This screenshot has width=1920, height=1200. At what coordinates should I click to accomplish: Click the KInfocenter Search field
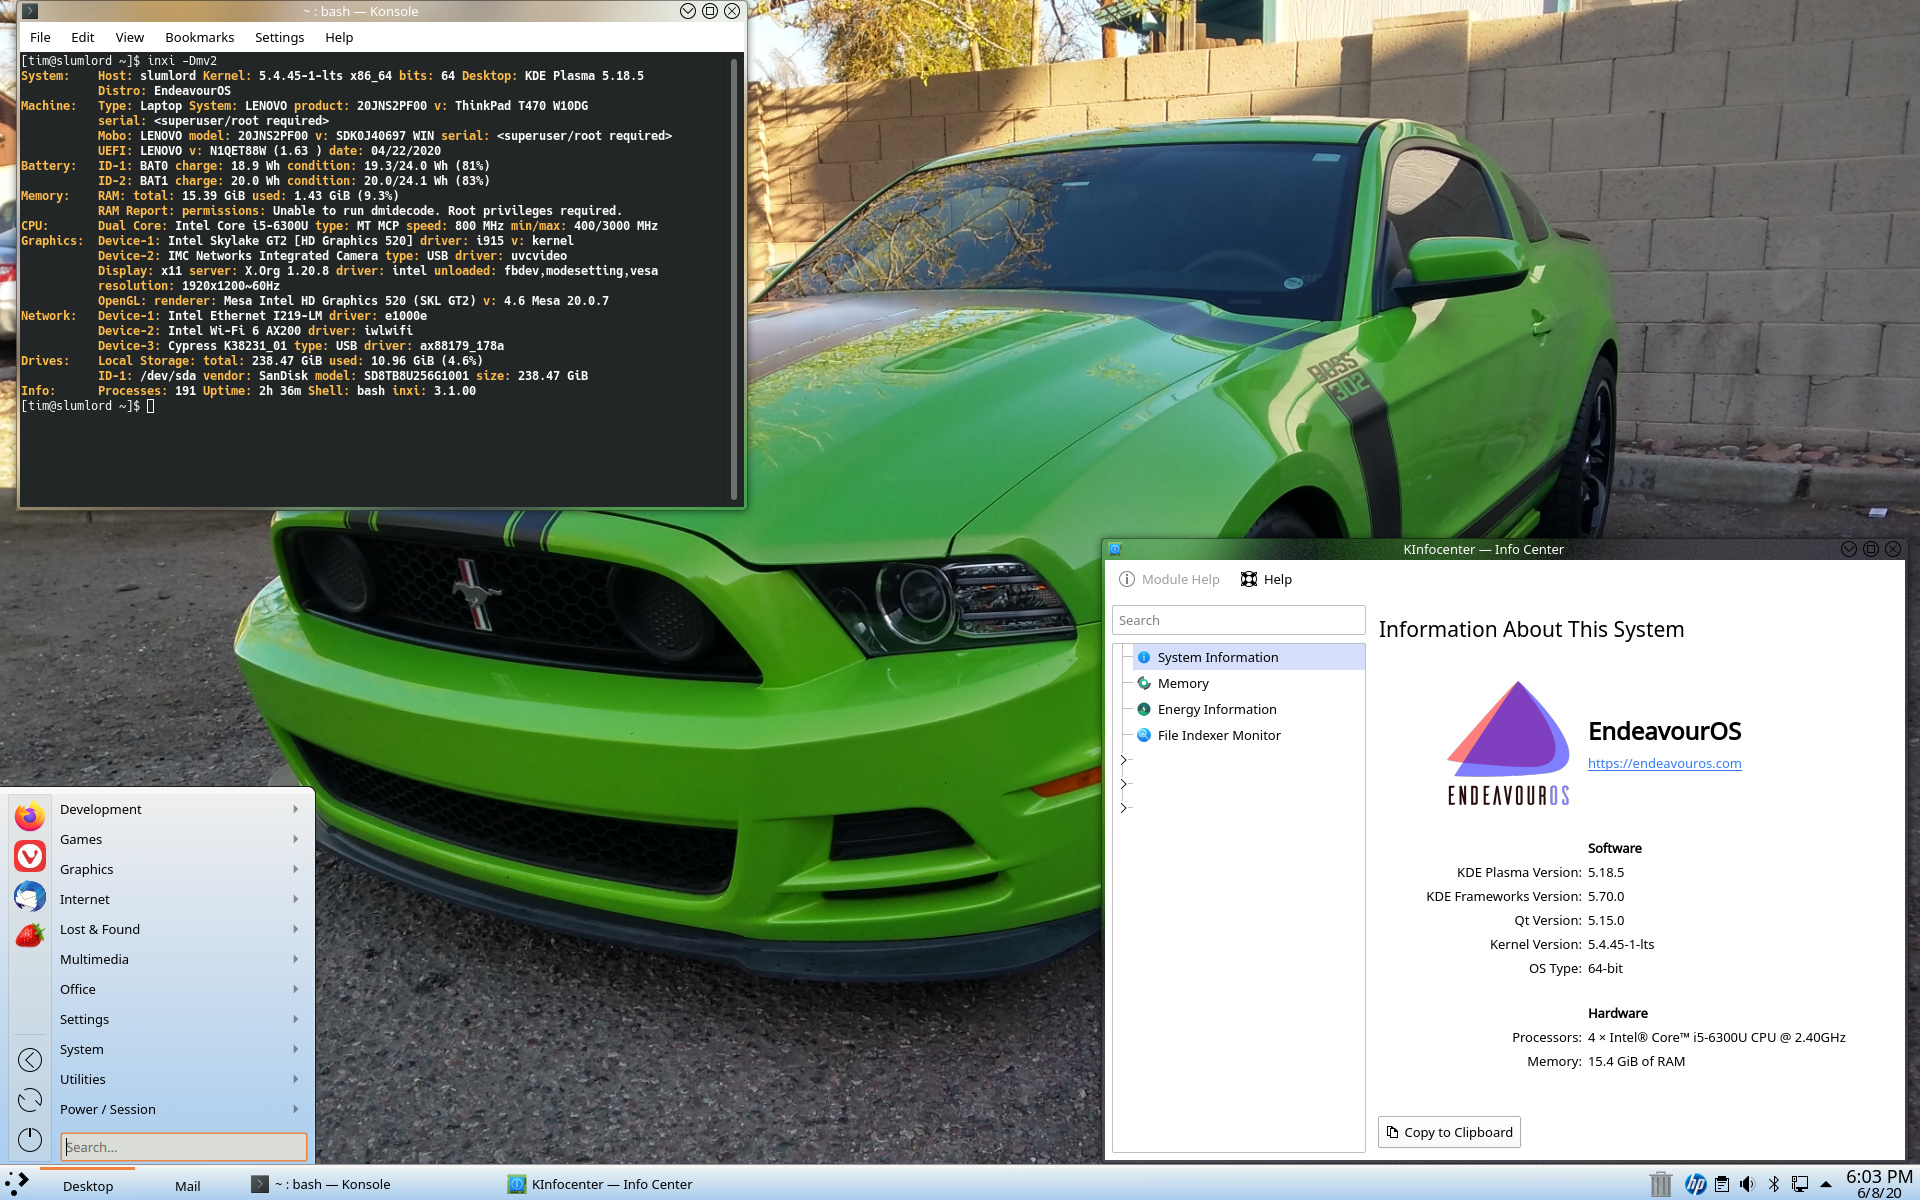pyautogui.click(x=1238, y=620)
